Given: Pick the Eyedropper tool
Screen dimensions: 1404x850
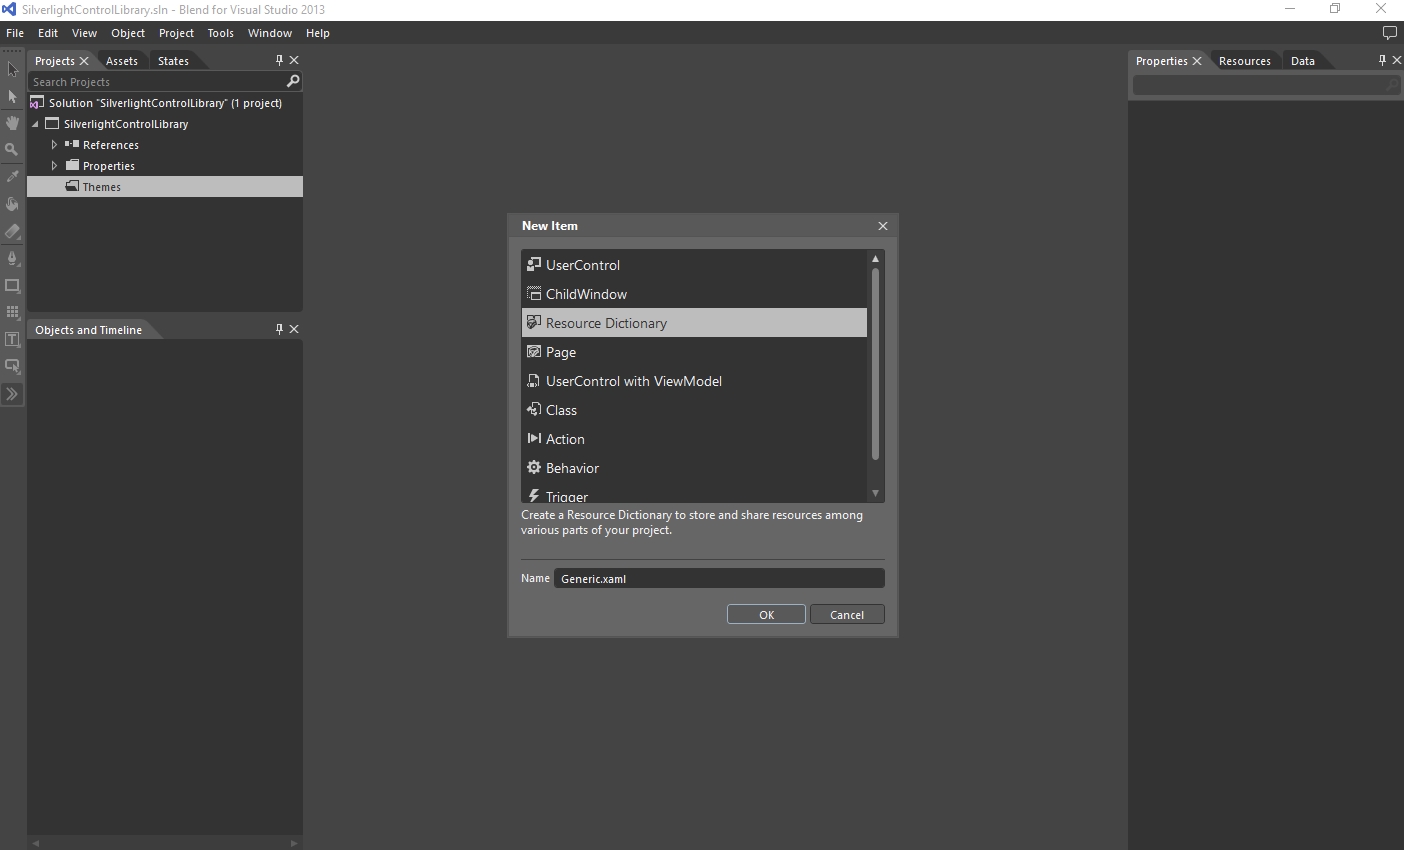Looking at the screenshot, I should tap(12, 177).
